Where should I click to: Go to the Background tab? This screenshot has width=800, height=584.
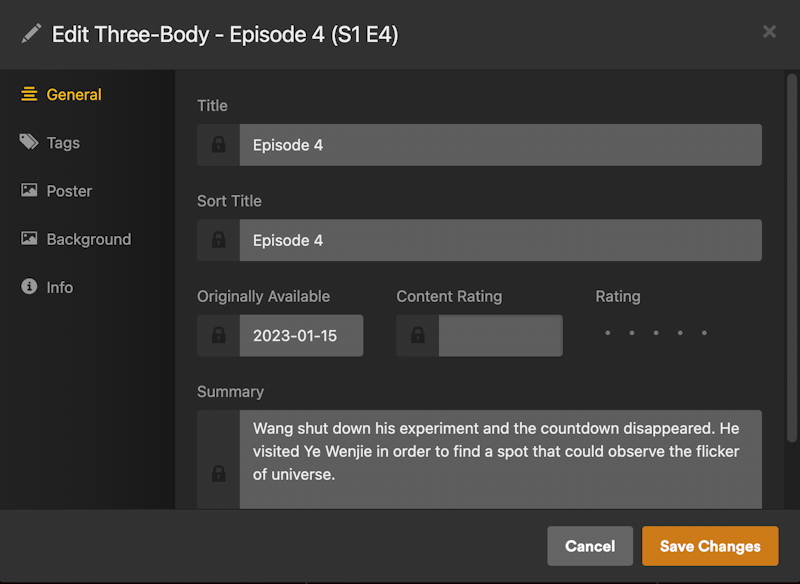76,239
